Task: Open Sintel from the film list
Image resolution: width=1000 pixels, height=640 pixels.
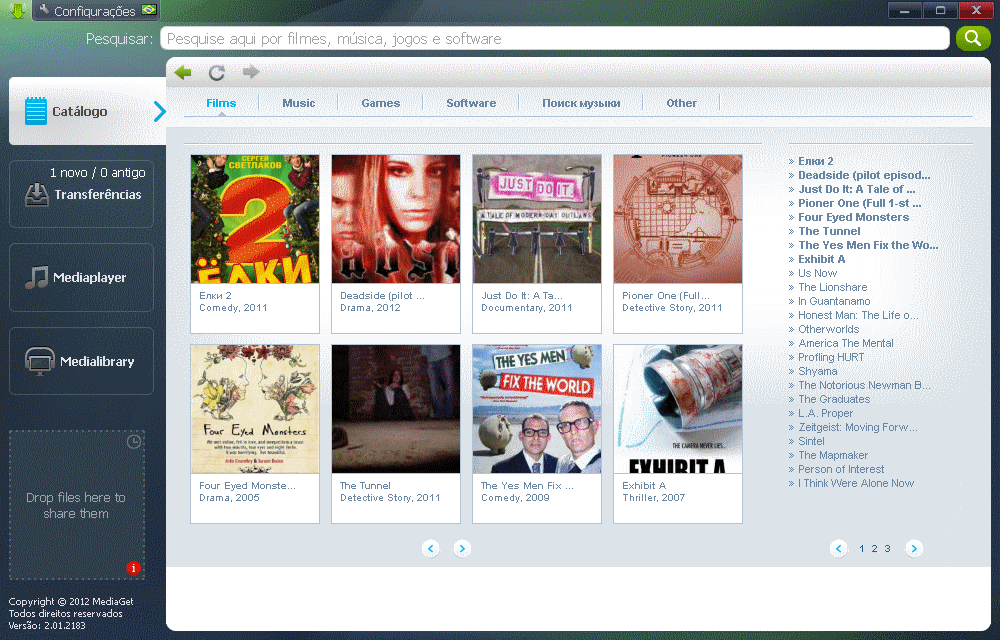Action: 811,441
